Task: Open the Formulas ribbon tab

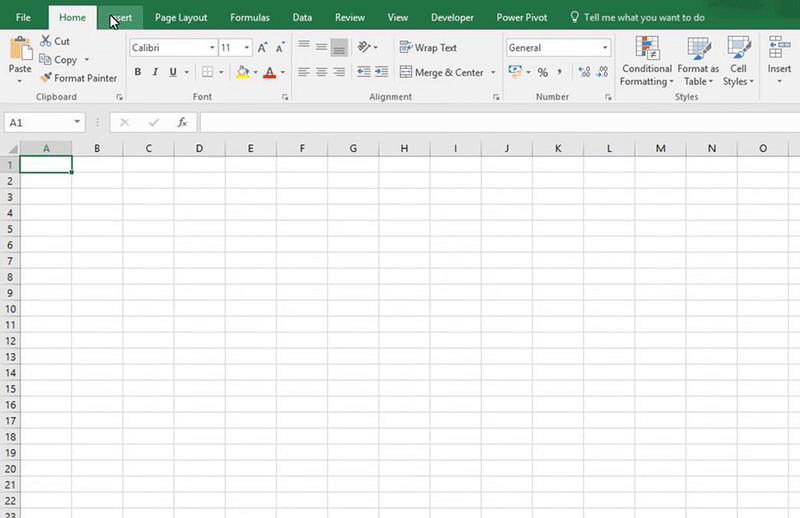Action: point(249,17)
